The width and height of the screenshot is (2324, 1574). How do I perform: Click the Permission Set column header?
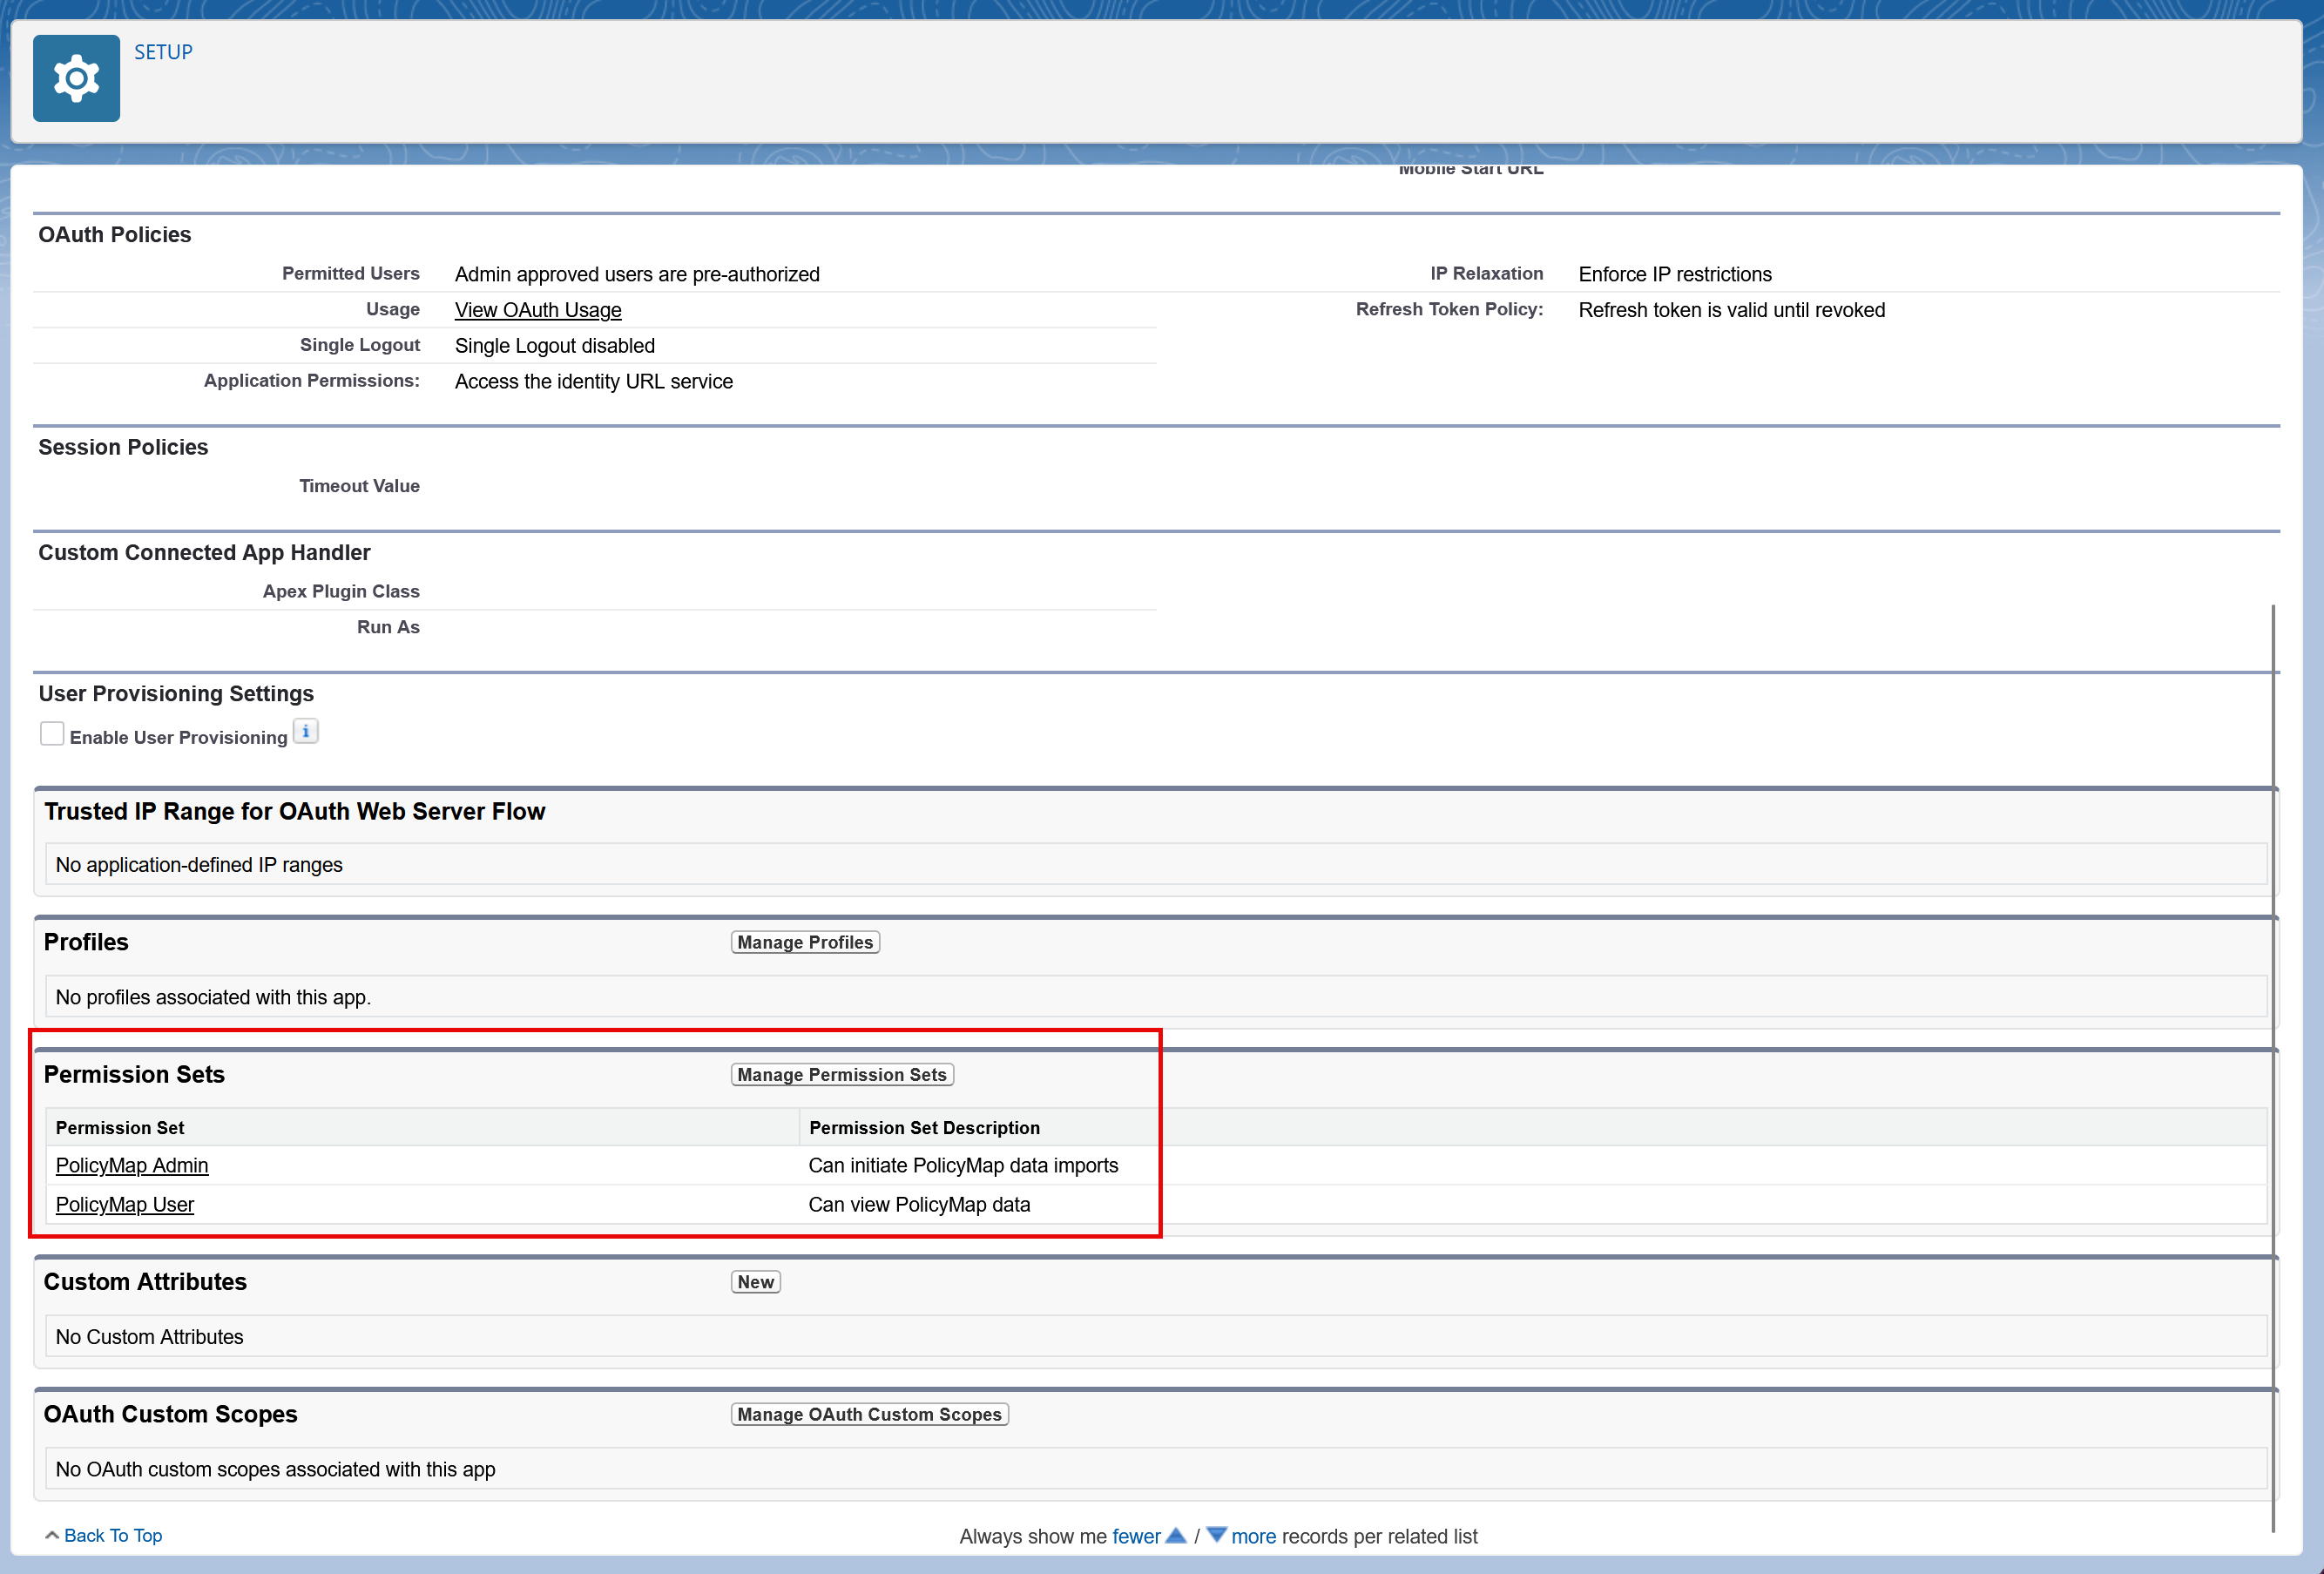120,1127
